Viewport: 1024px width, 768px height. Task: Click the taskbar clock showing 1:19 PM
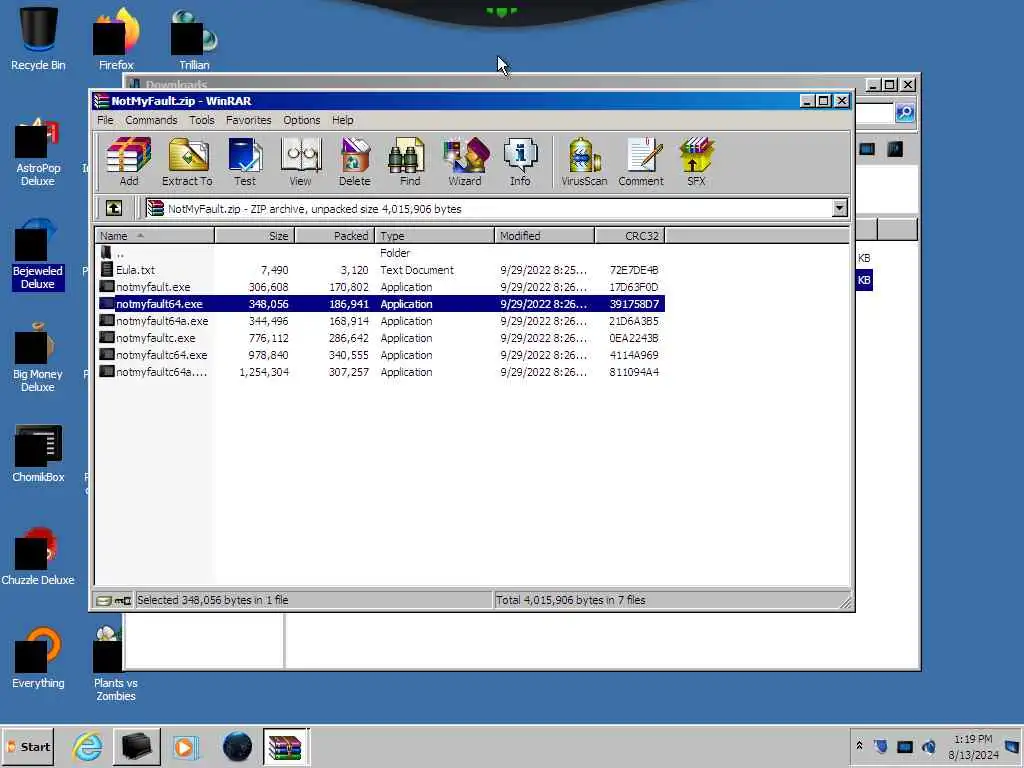point(973,746)
